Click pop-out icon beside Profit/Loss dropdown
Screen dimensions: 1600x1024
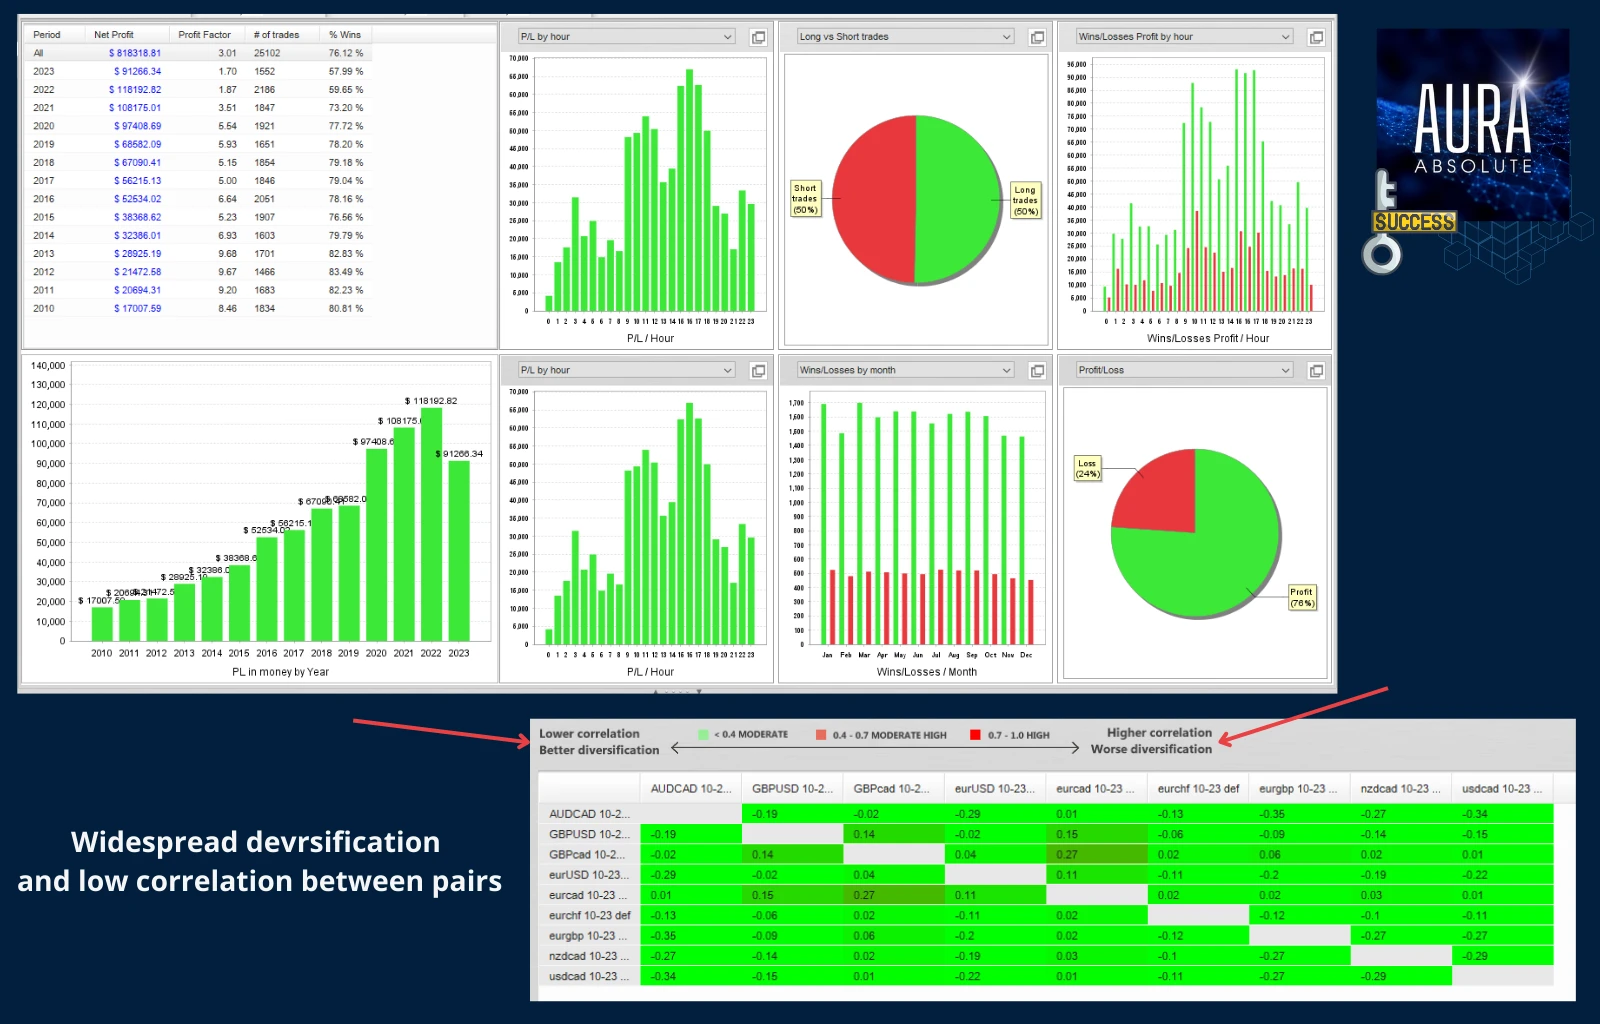pyautogui.click(x=1316, y=371)
